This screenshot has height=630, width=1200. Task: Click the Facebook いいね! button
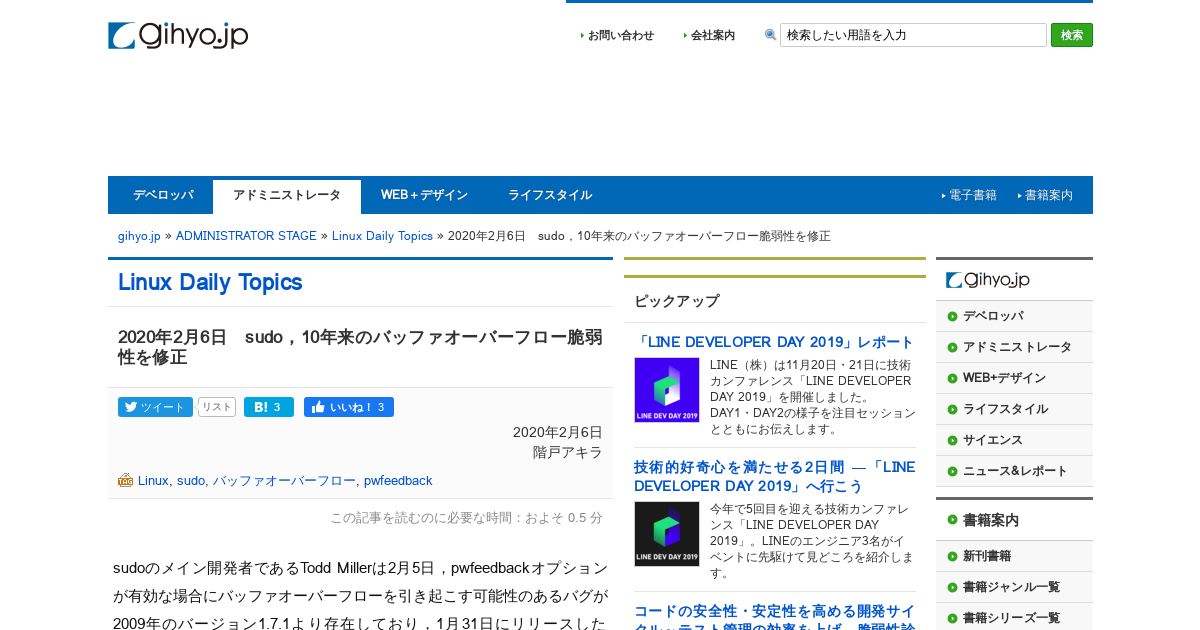pos(349,407)
